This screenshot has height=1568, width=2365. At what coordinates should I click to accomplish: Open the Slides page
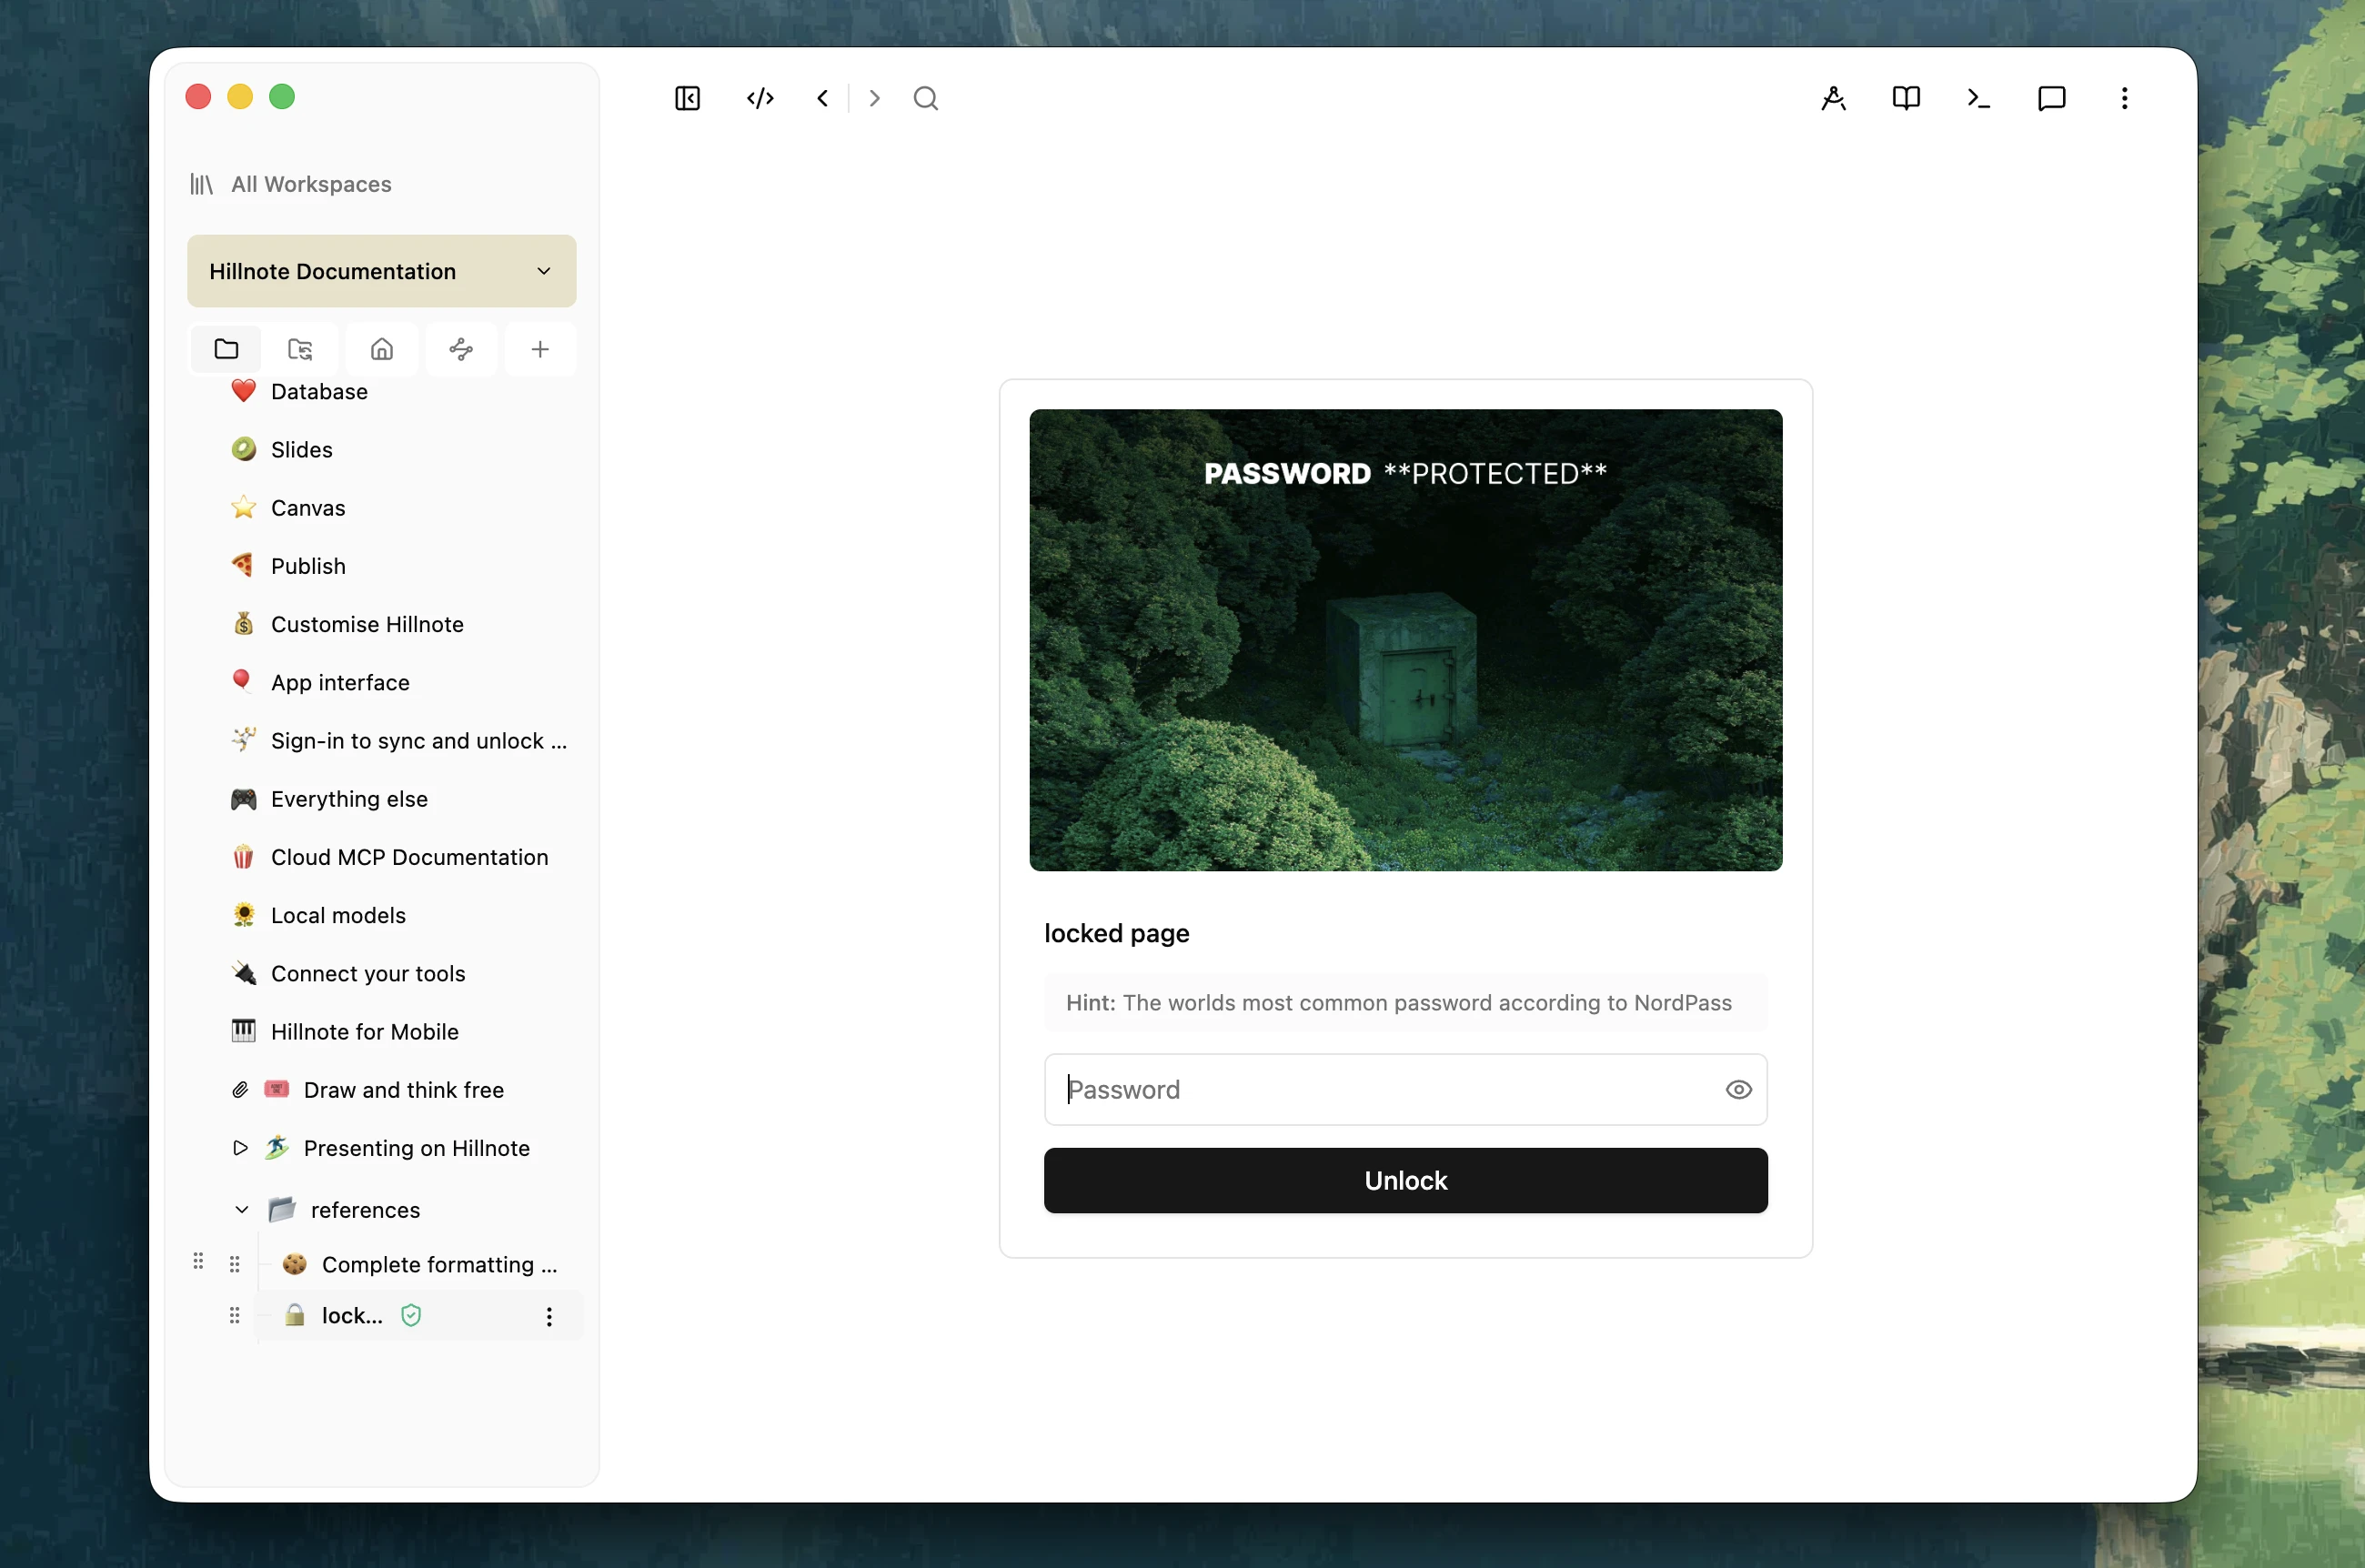[302, 449]
